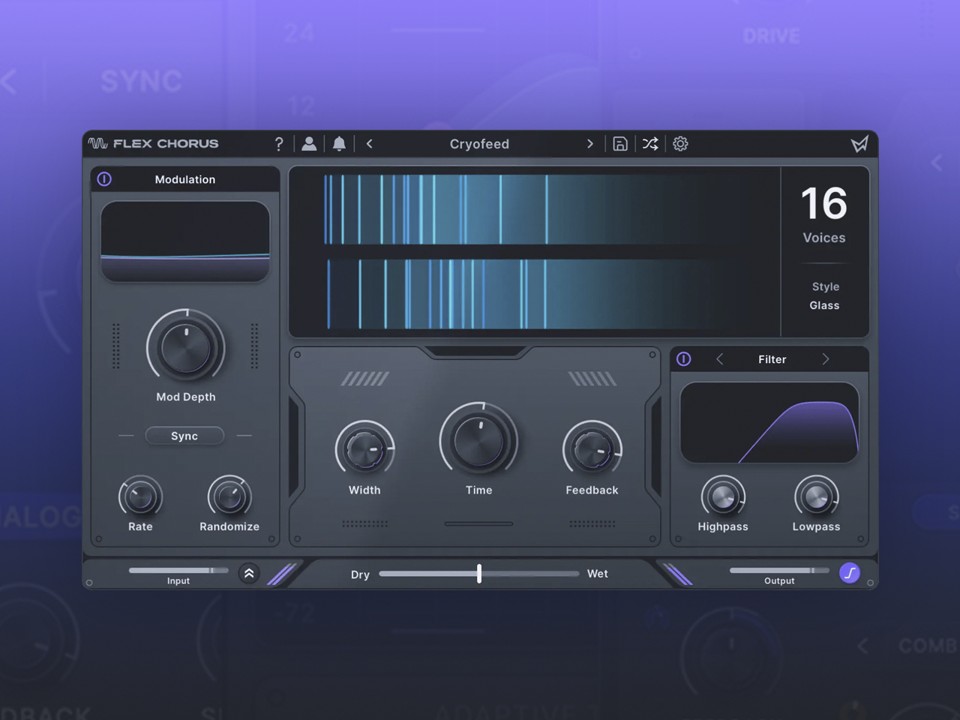
Task: Enable the Sync button
Action: (184, 436)
